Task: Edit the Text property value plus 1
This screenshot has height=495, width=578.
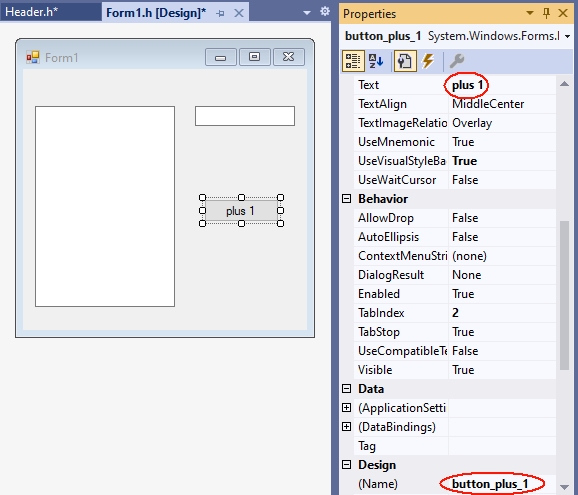Action: (502, 85)
